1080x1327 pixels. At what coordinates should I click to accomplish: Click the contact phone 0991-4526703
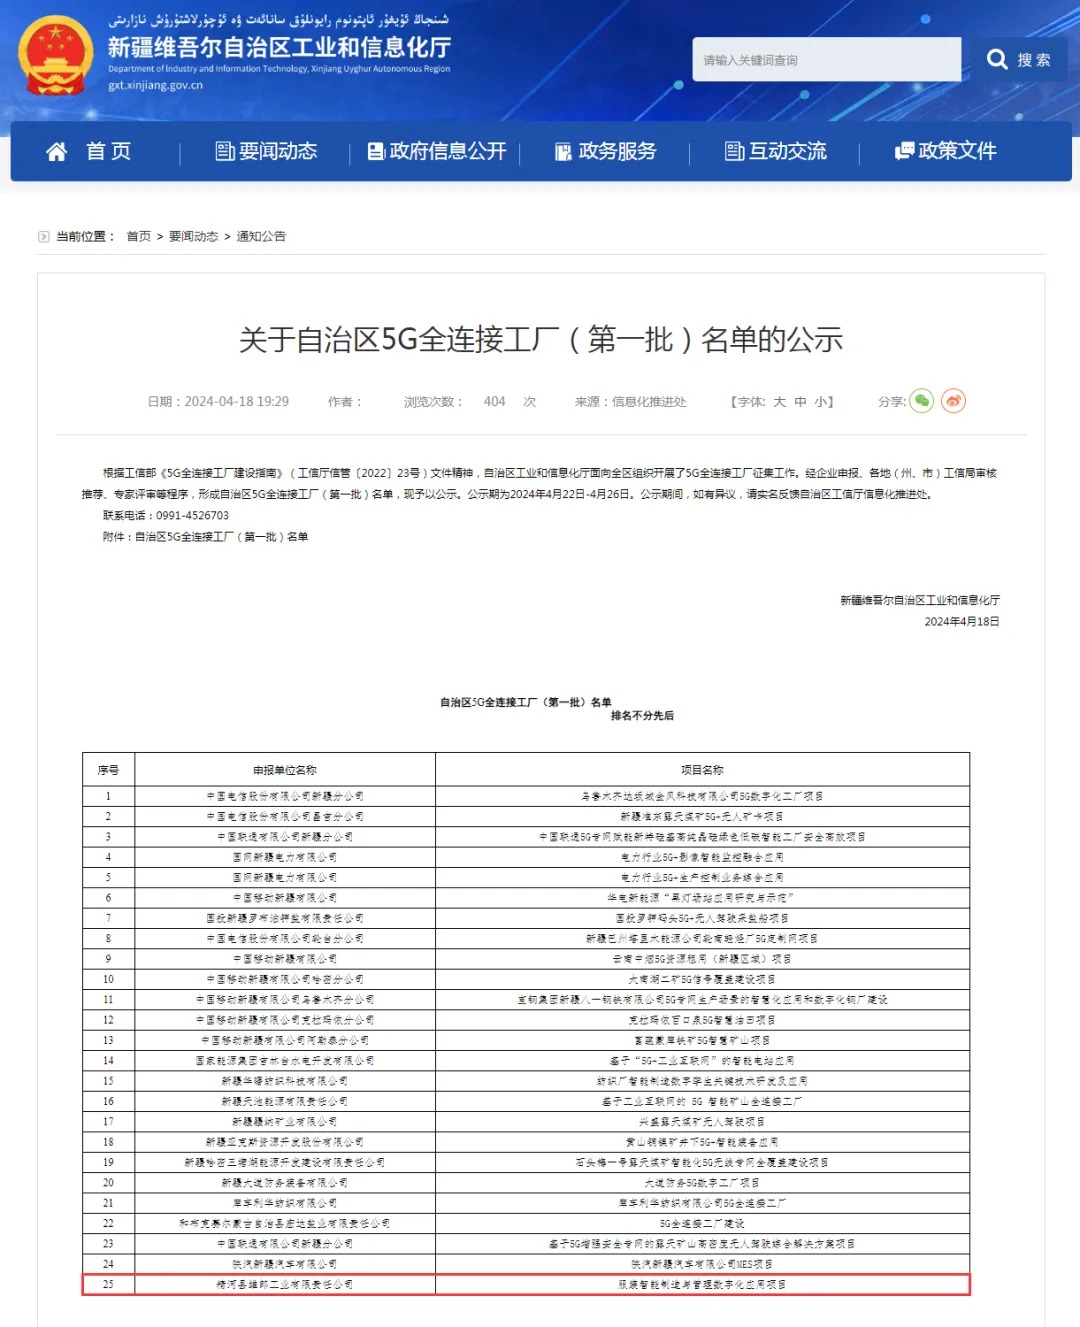click(192, 516)
